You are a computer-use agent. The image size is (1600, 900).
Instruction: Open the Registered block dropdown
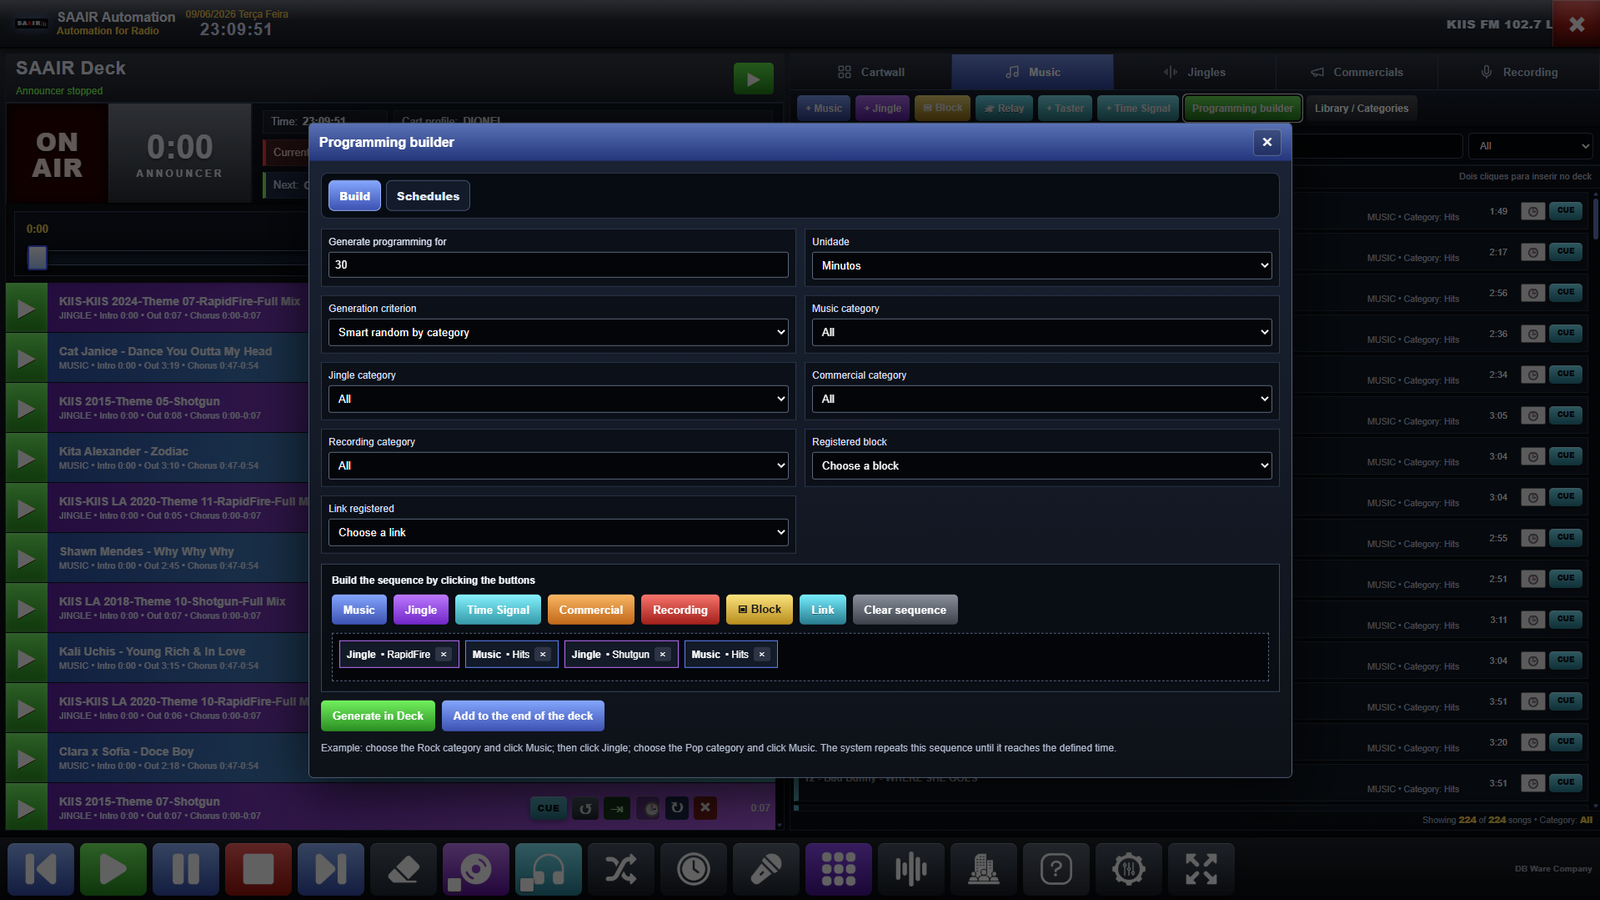[1042, 466]
